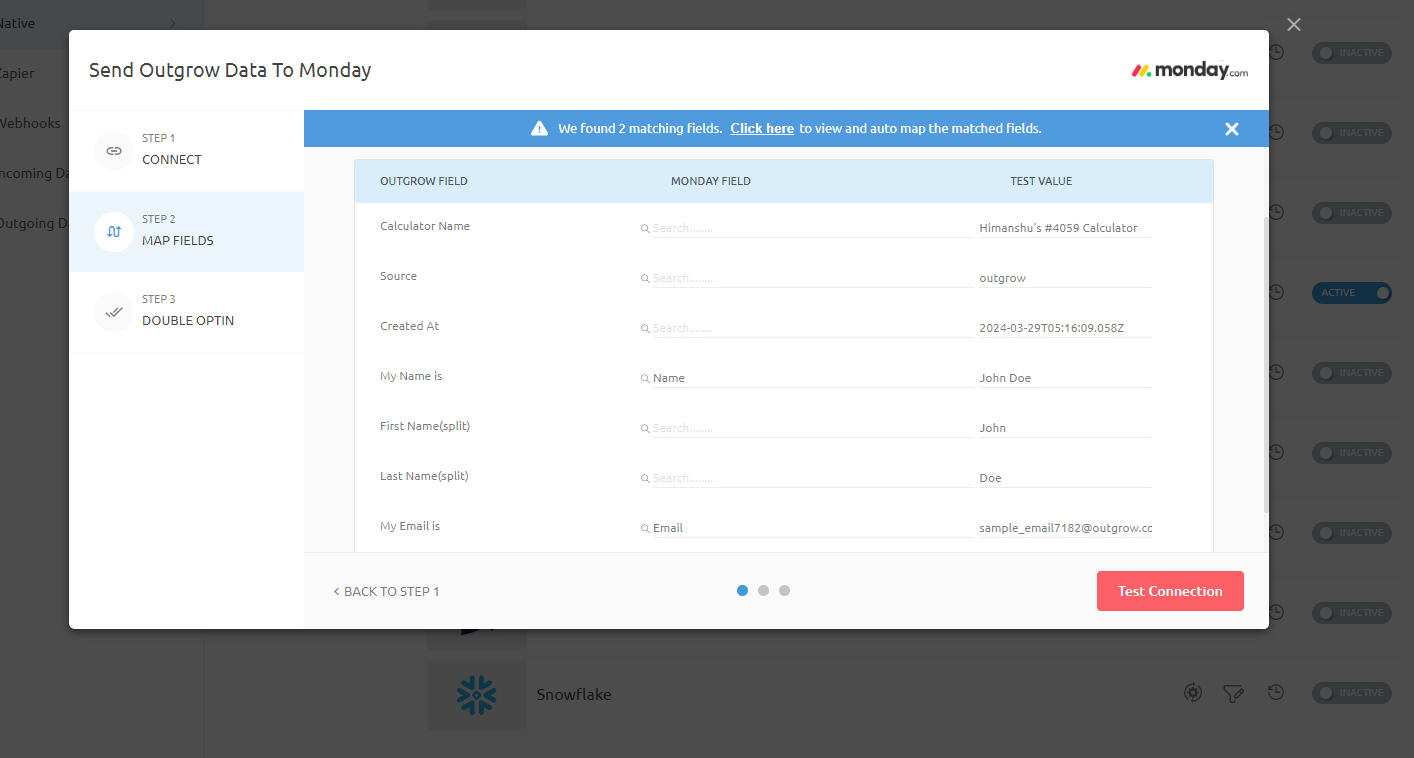Turn off the ACTIVE integration switch
Image resolution: width=1414 pixels, height=758 pixels.
pyautogui.click(x=1351, y=292)
